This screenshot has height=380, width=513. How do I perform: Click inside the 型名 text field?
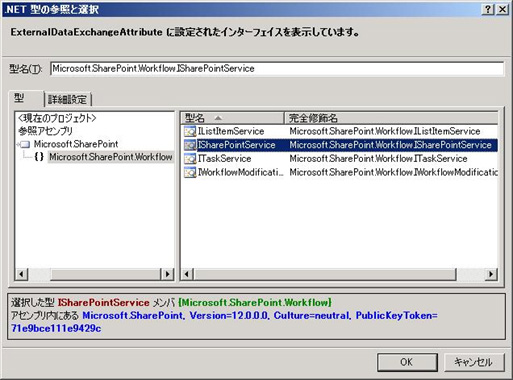pos(277,69)
